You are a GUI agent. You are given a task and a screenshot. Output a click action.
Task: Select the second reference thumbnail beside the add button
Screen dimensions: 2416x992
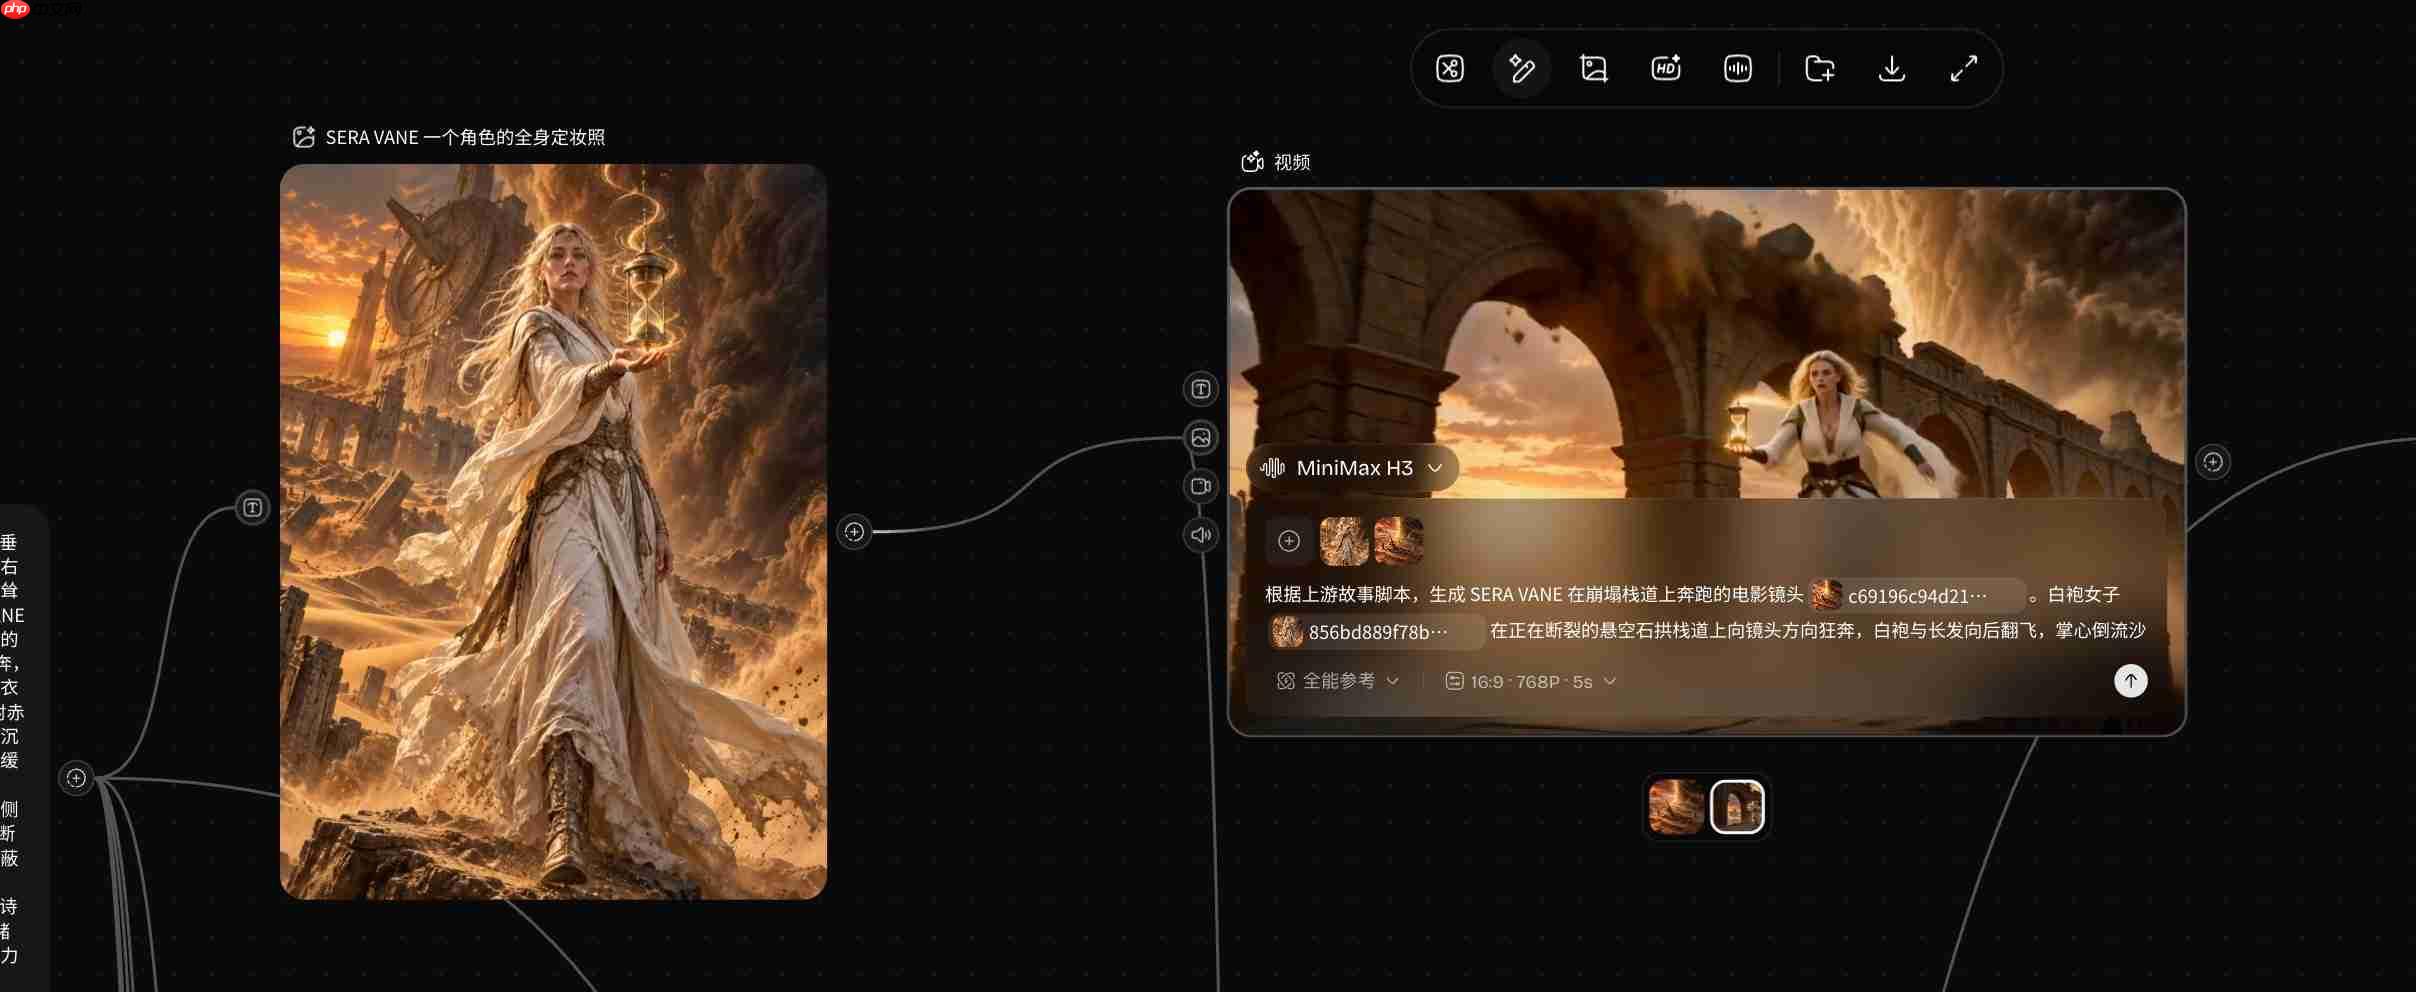tap(1398, 541)
